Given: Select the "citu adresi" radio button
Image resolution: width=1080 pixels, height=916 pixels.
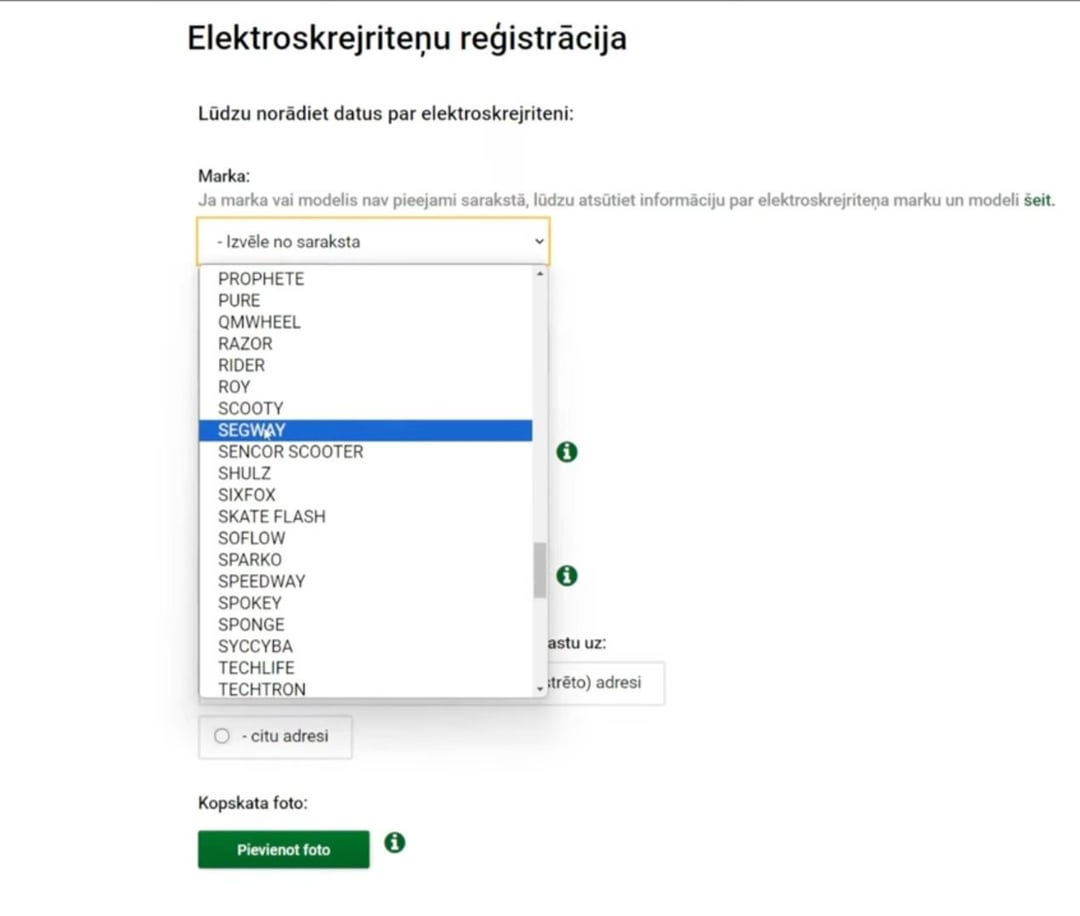Looking at the screenshot, I should tap(222, 736).
